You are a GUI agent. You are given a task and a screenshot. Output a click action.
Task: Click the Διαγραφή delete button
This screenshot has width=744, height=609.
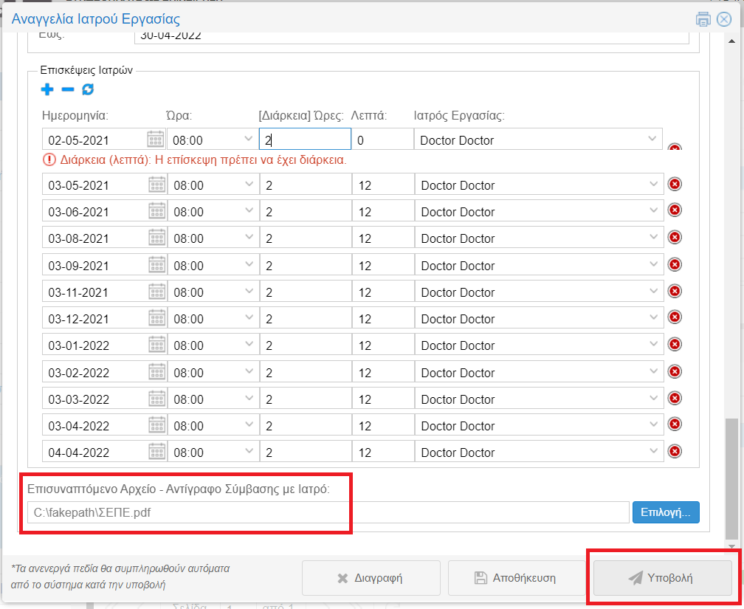pyautogui.click(x=371, y=578)
